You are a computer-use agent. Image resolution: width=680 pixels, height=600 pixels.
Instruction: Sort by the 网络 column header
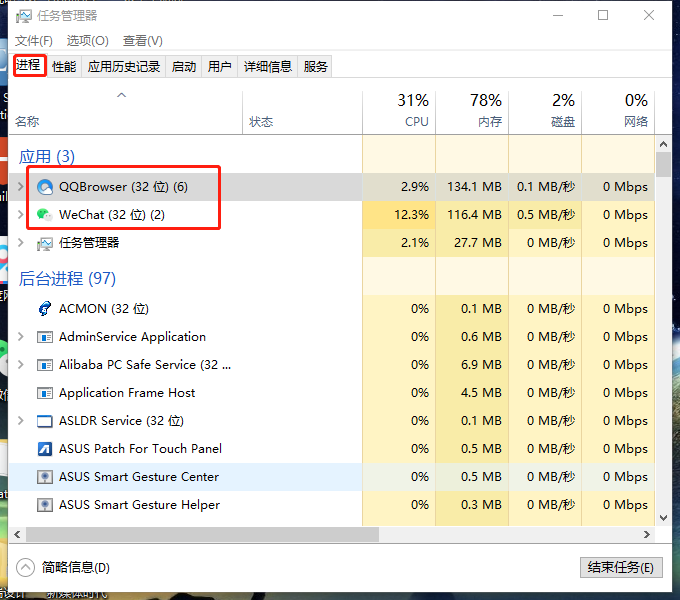click(x=618, y=113)
